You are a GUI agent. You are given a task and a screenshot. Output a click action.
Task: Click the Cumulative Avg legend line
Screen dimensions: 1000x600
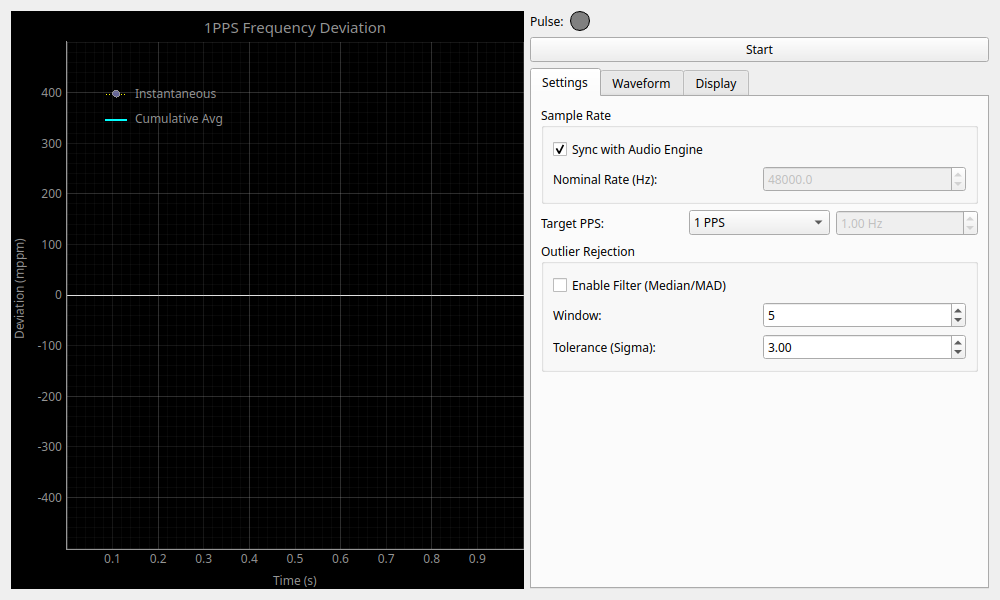coord(116,118)
